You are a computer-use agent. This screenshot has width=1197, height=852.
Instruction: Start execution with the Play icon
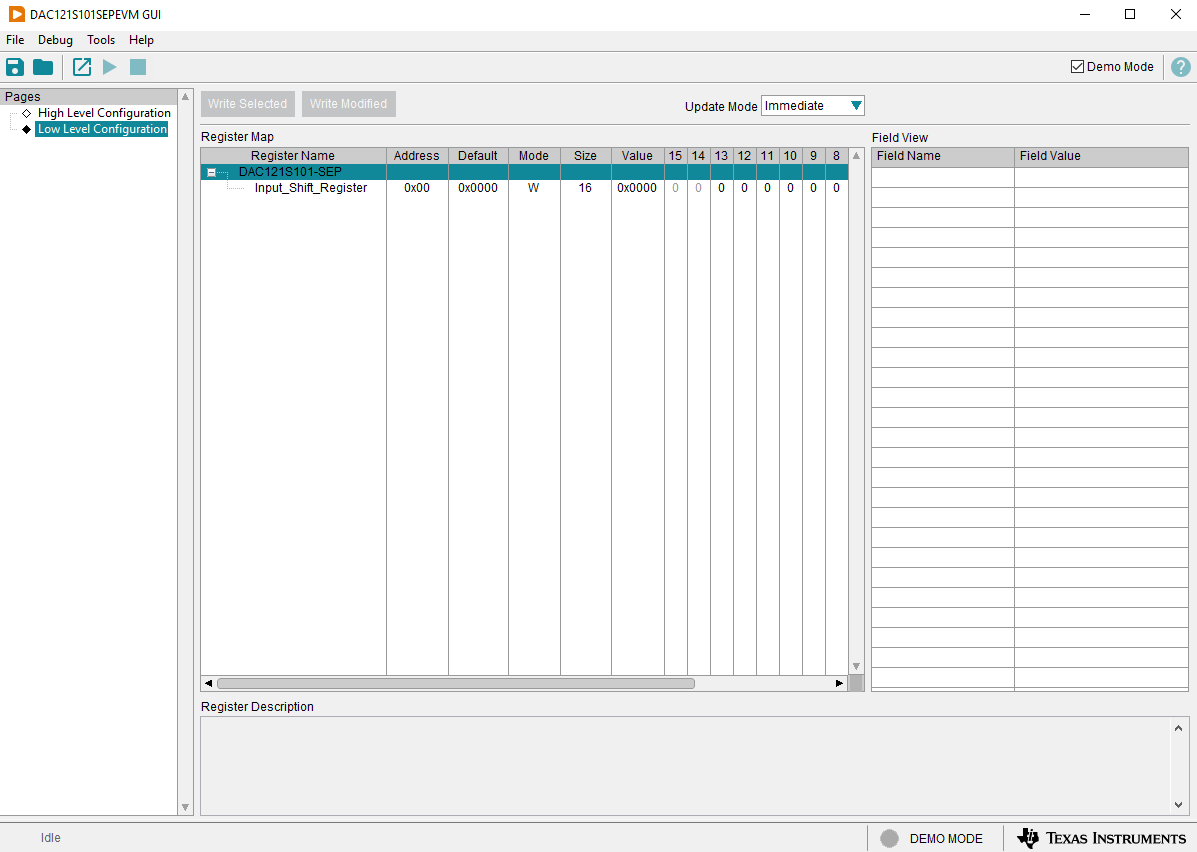pos(109,66)
